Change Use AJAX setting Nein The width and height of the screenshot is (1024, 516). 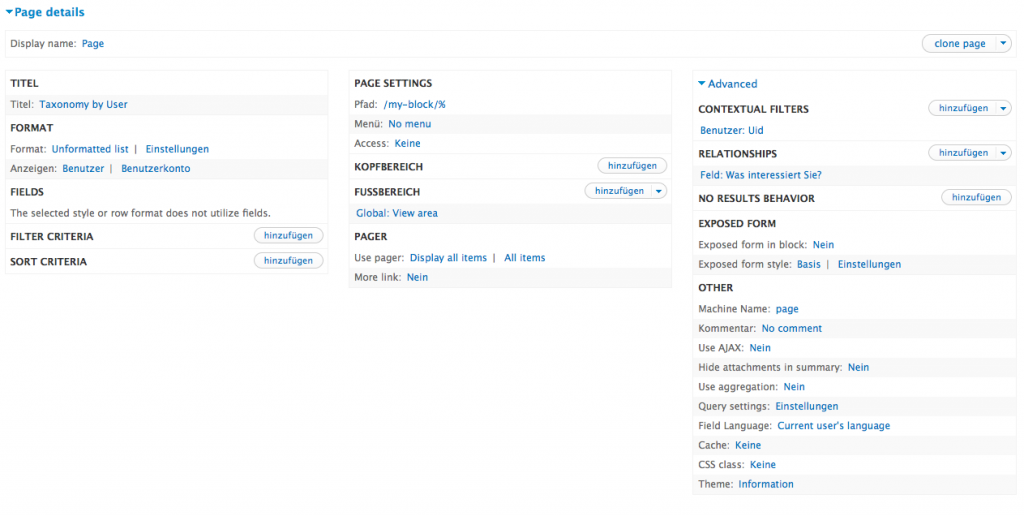tap(760, 348)
